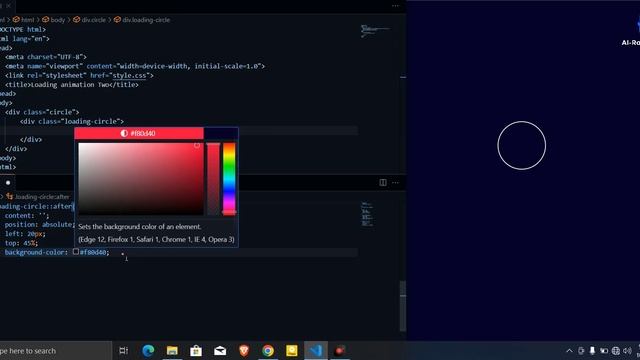The height and width of the screenshot is (360, 640).
Task: Click "Sets the background color of an element."
Action: click(x=140, y=227)
